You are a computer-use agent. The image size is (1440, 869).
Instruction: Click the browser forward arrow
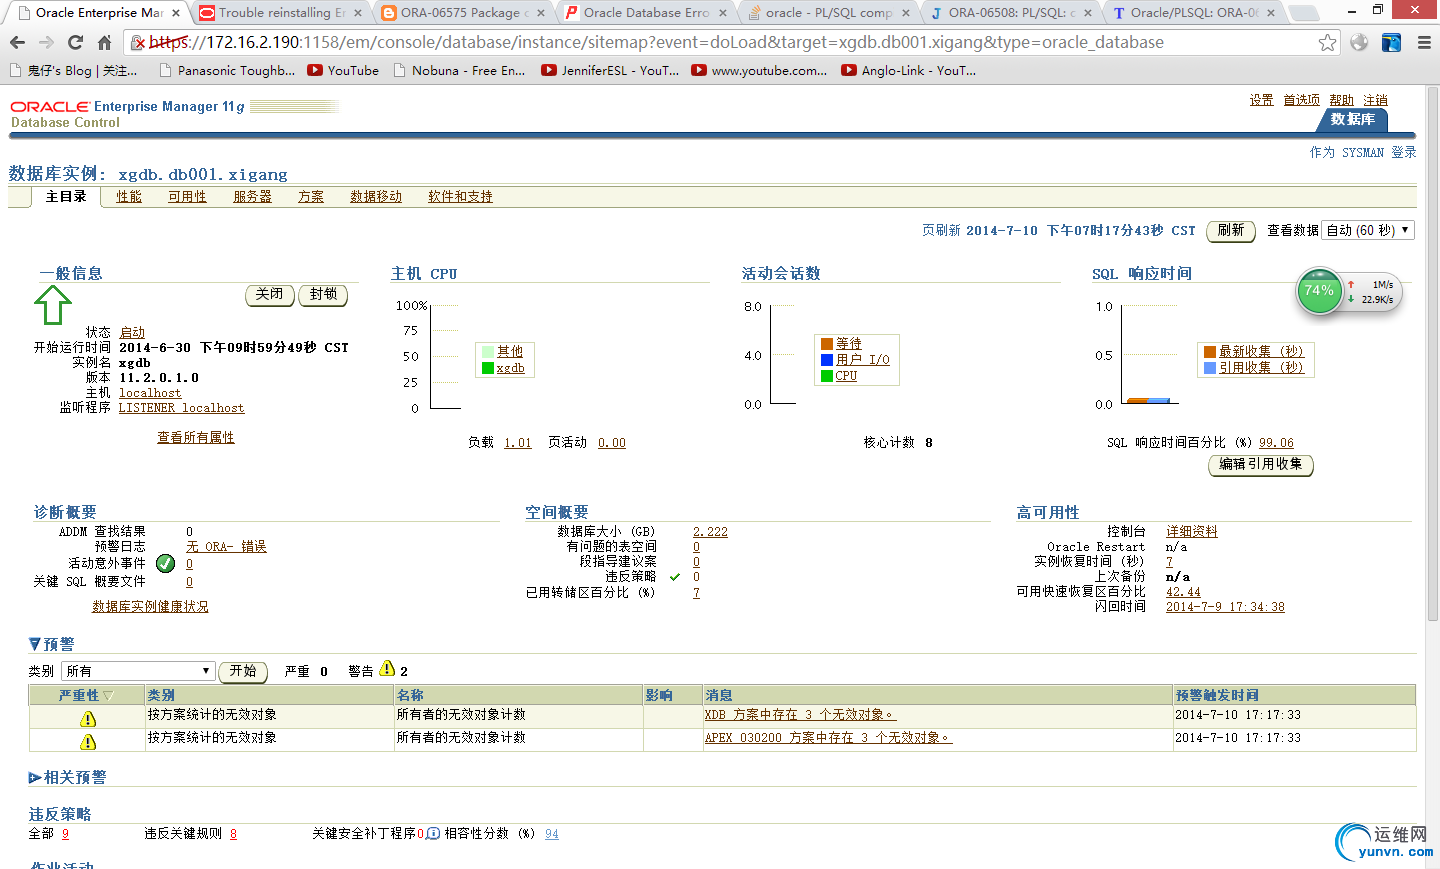46,42
